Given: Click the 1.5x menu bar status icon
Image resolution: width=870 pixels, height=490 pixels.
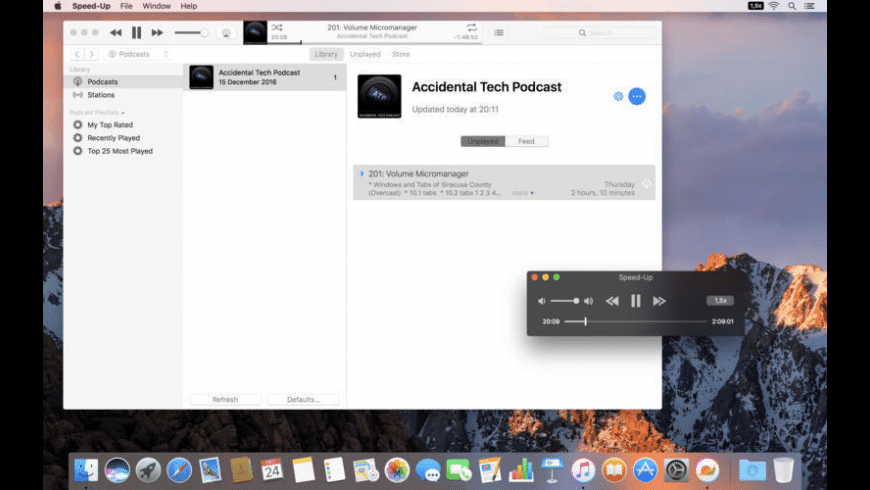Looking at the screenshot, I should pos(756,6).
